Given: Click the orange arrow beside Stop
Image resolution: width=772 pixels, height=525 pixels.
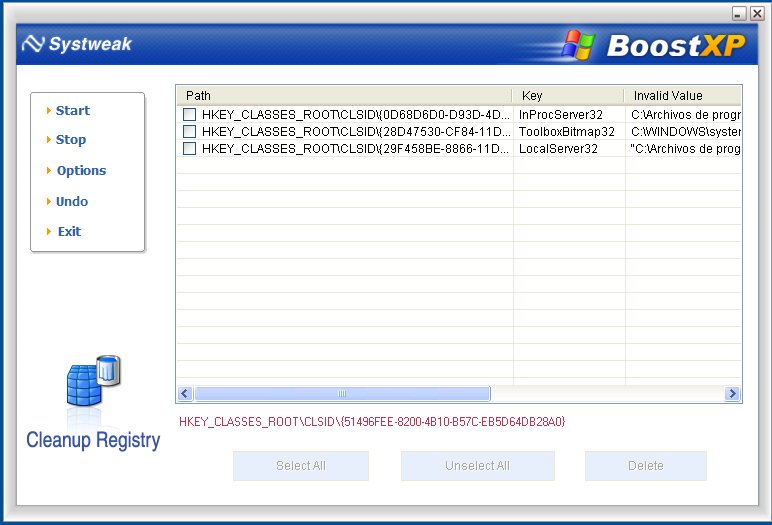Looking at the screenshot, I should 49,140.
